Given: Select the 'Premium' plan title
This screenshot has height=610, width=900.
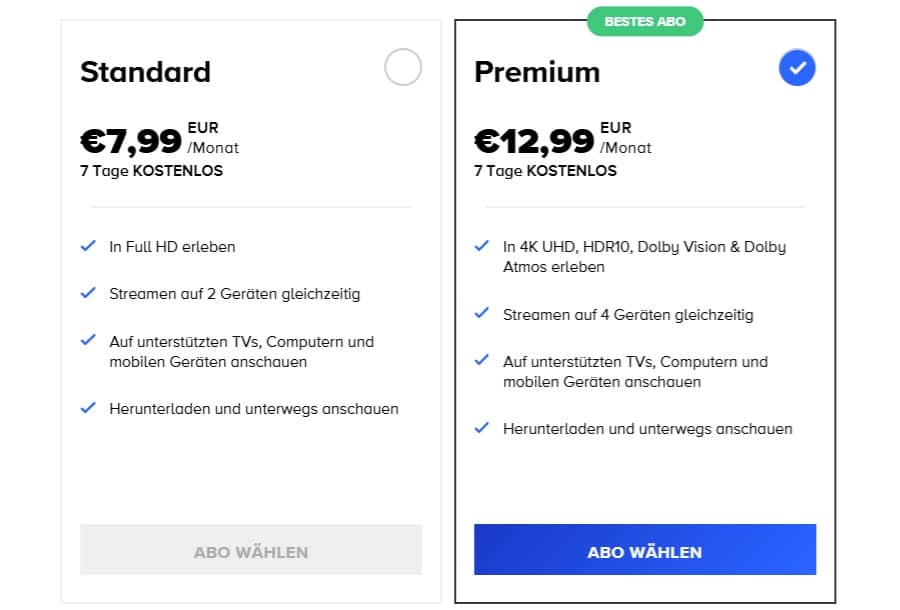Looking at the screenshot, I should (x=537, y=72).
